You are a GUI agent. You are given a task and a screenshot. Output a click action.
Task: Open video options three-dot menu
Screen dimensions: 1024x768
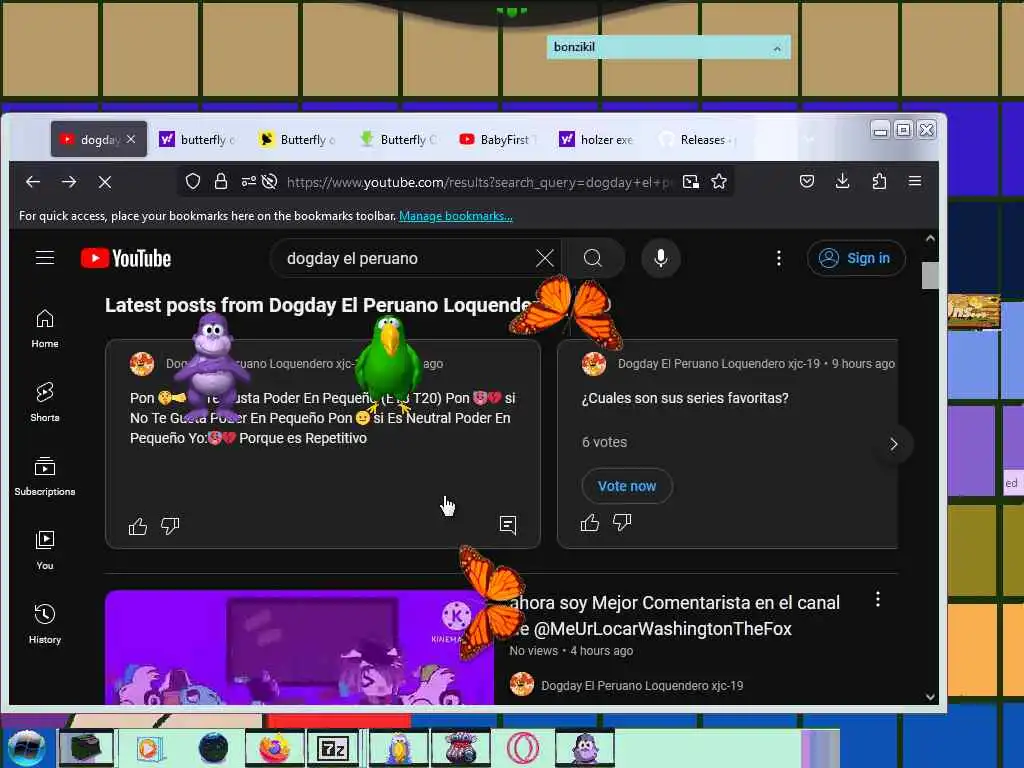[x=878, y=599]
